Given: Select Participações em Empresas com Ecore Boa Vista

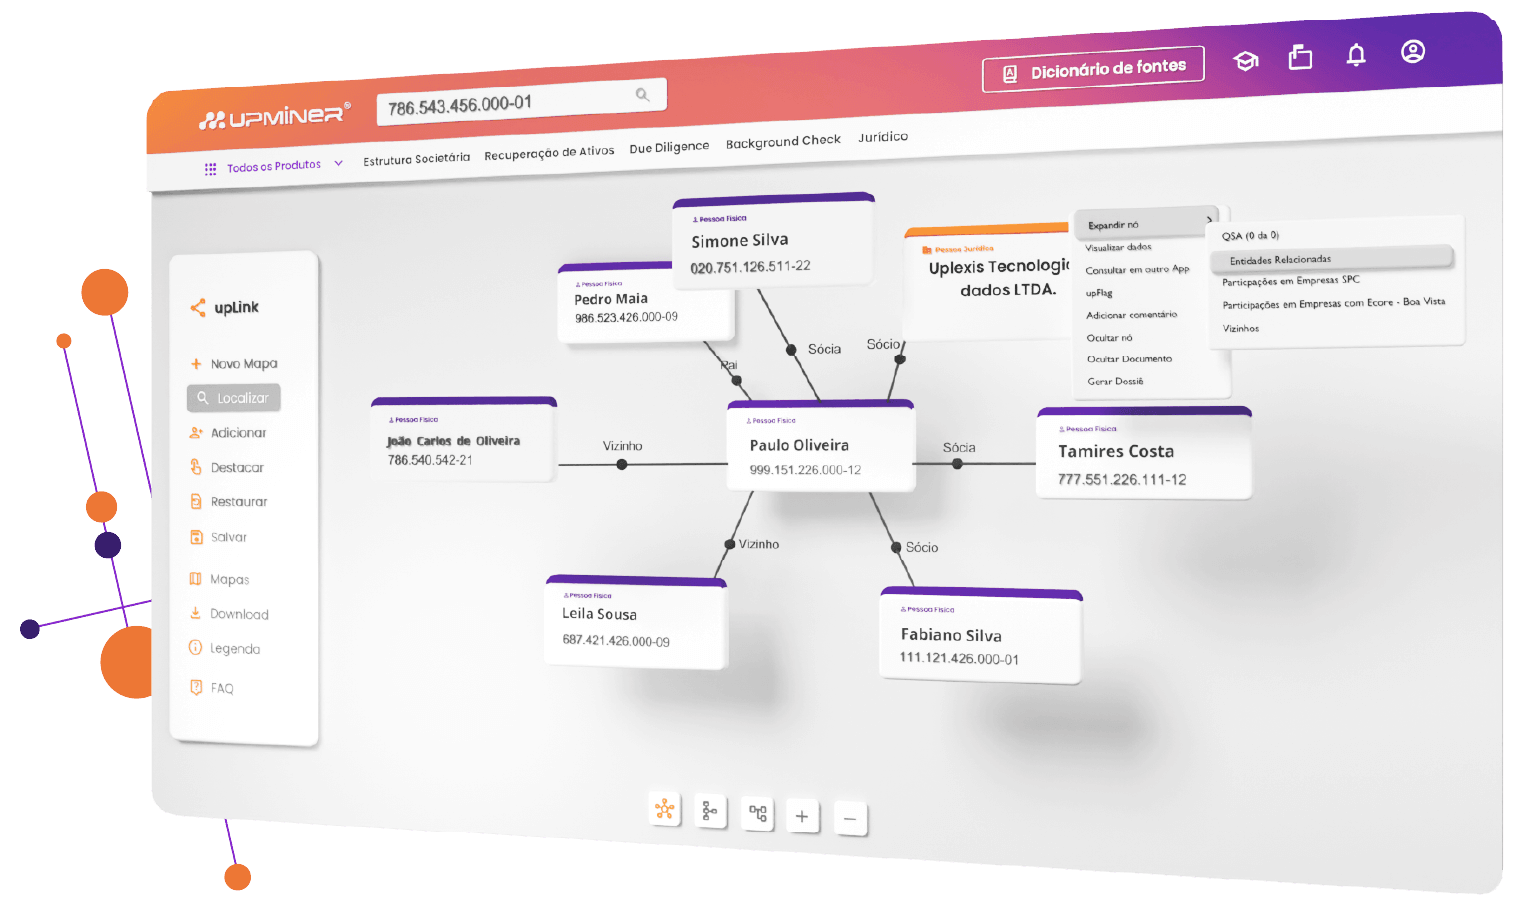Looking at the screenshot, I should click(x=1333, y=303).
